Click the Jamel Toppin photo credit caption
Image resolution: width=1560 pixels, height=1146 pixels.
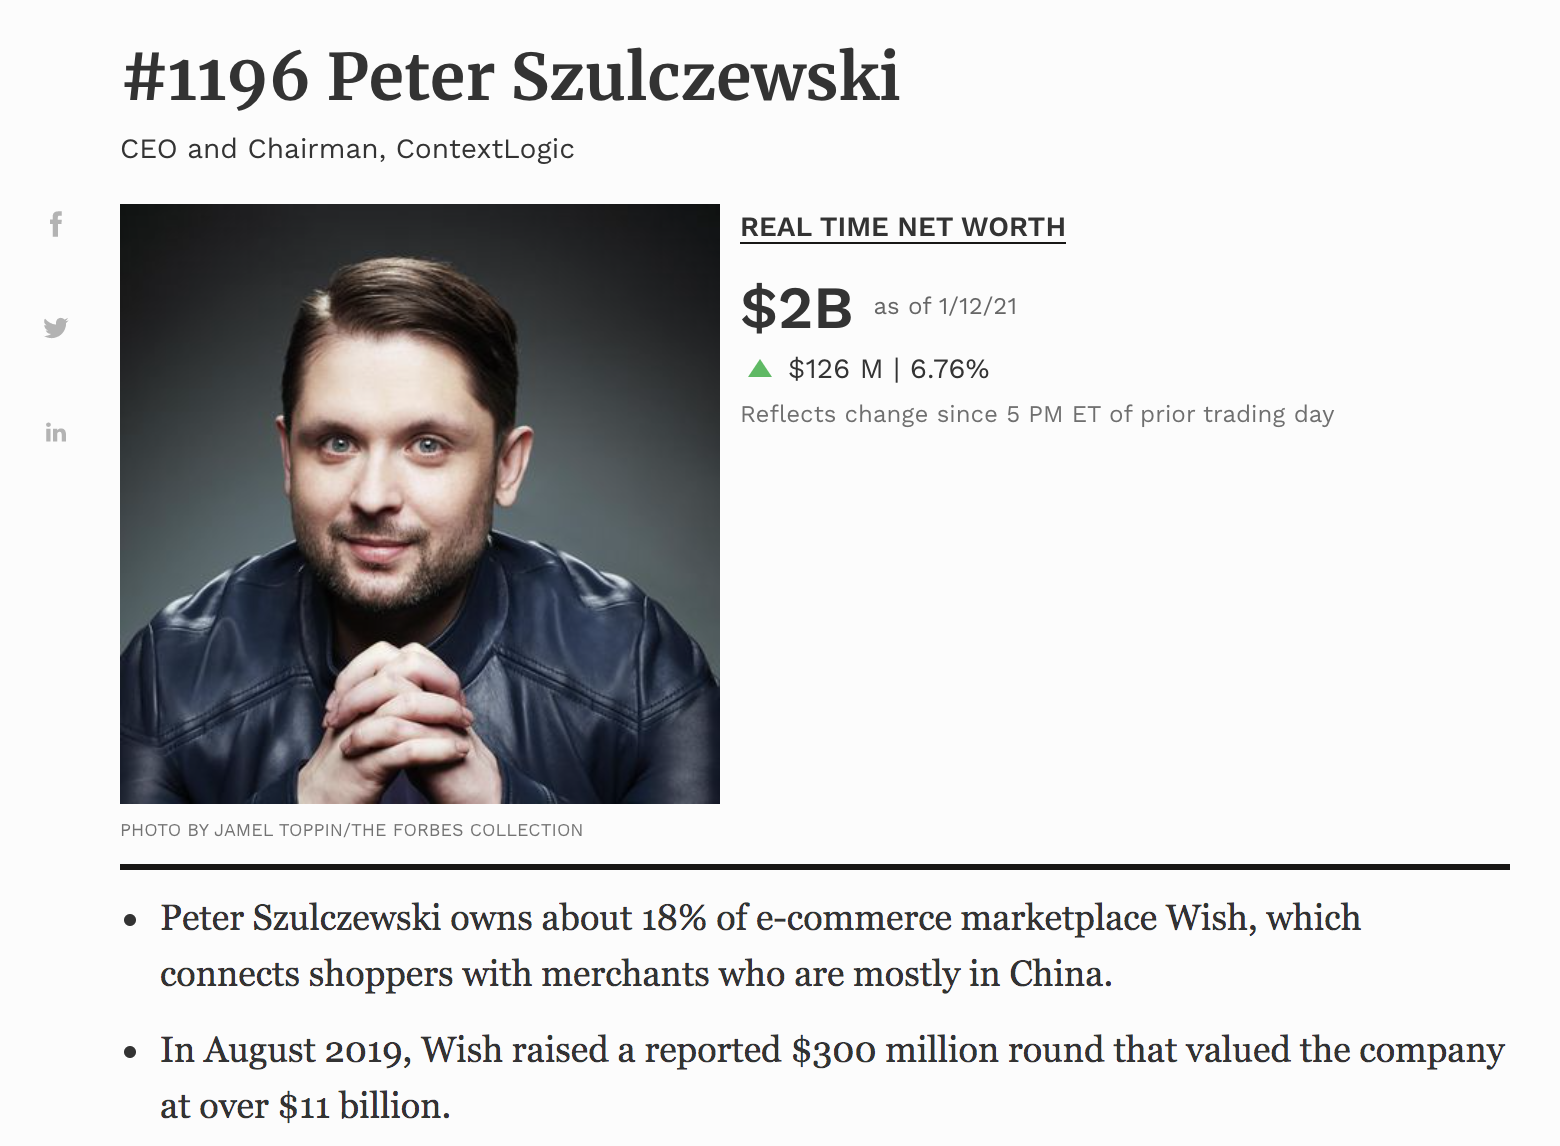(x=351, y=830)
